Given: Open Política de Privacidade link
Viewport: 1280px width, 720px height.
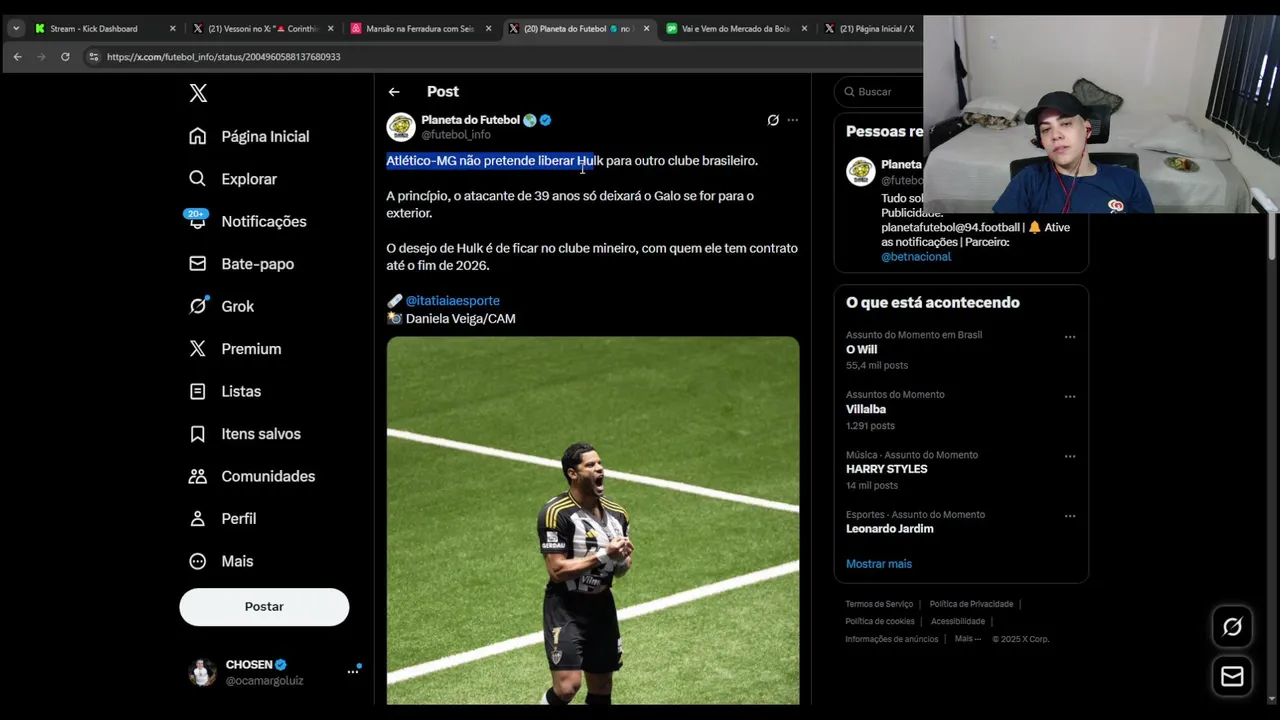Looking at the screenshot, I should 971,604.
